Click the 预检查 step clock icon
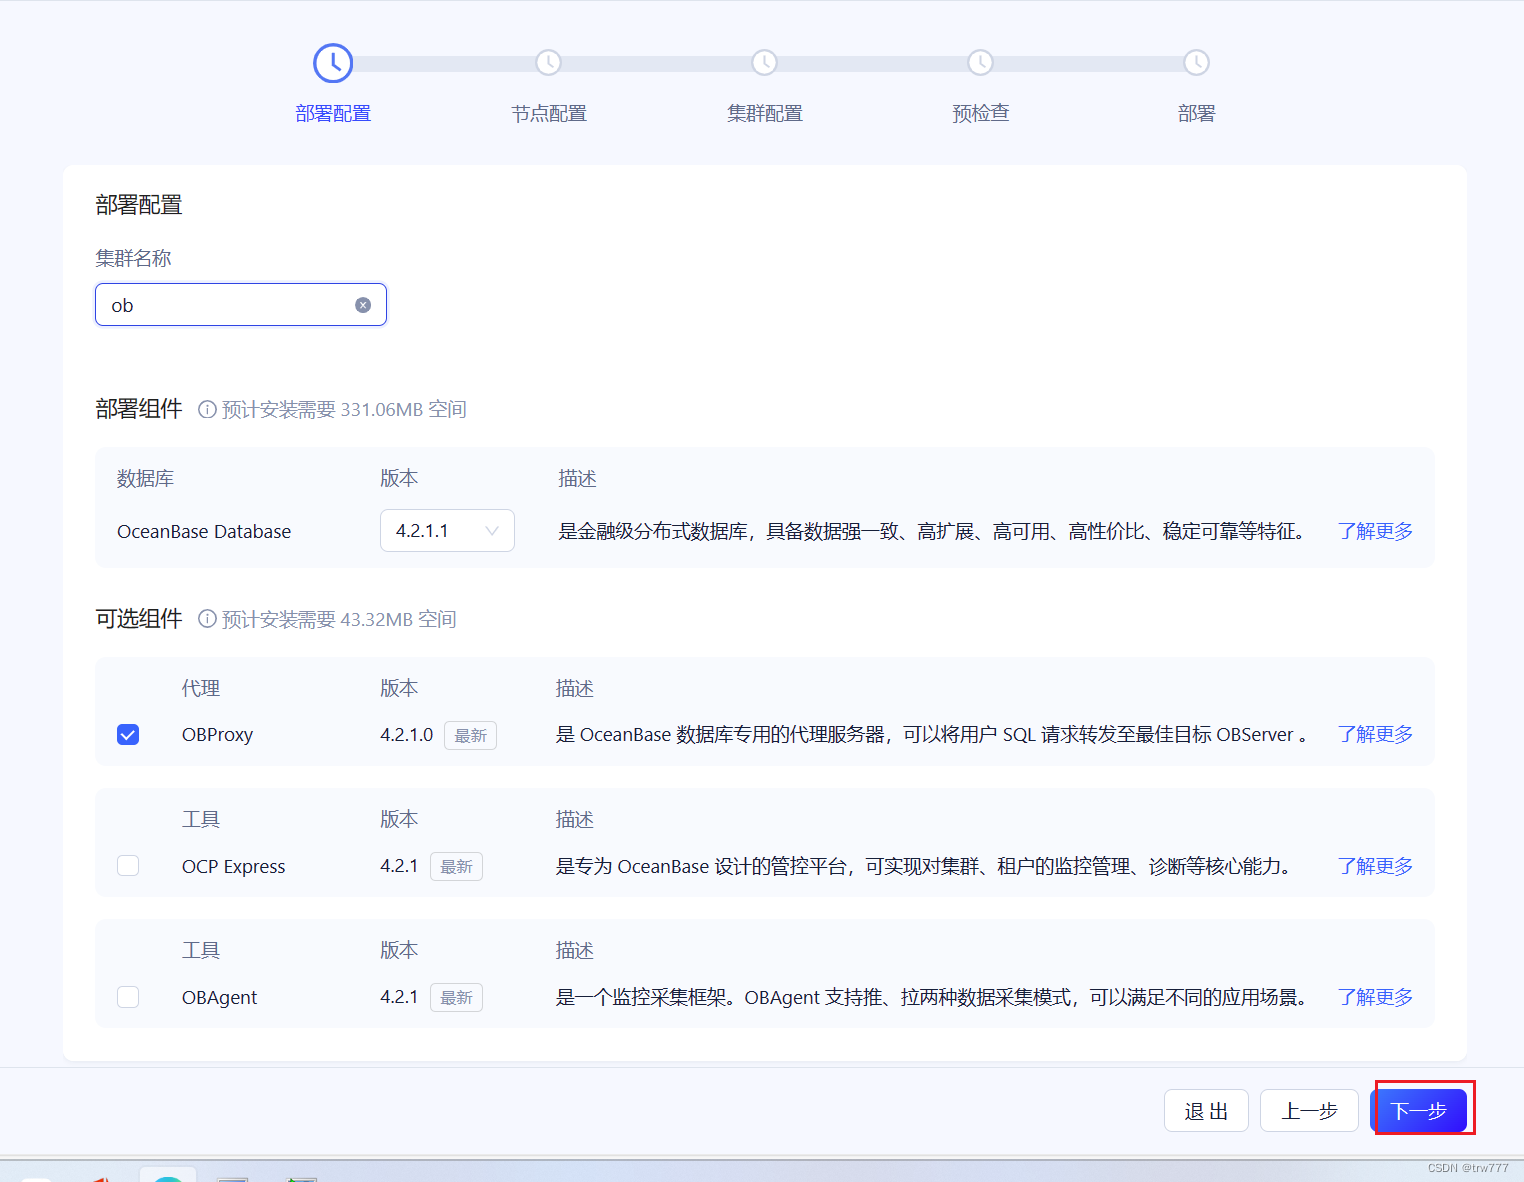The image size is (1524, 1182). click(x=980, y=63)
